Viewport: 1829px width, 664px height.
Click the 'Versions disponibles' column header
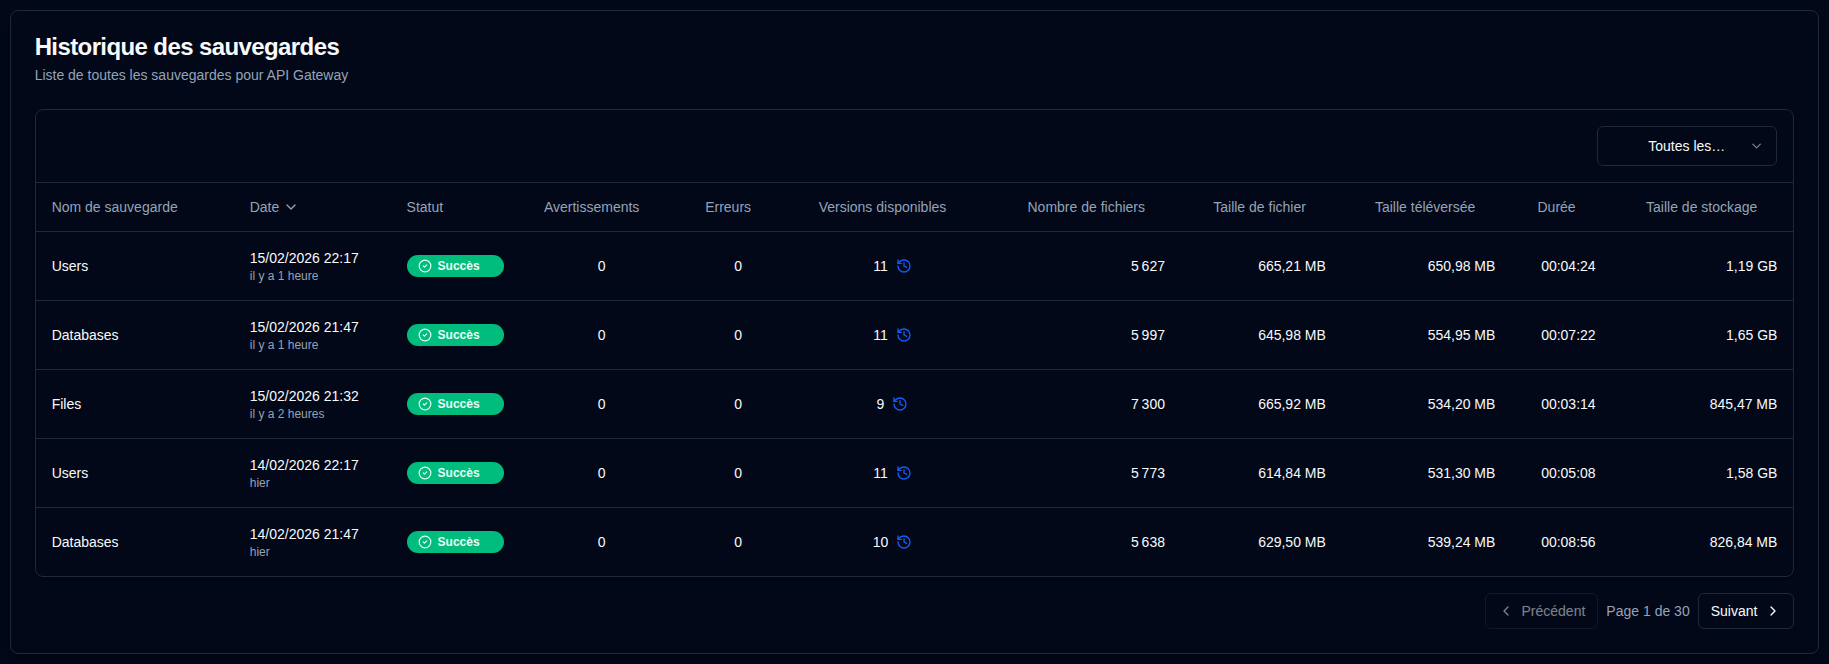pos(882,207)
